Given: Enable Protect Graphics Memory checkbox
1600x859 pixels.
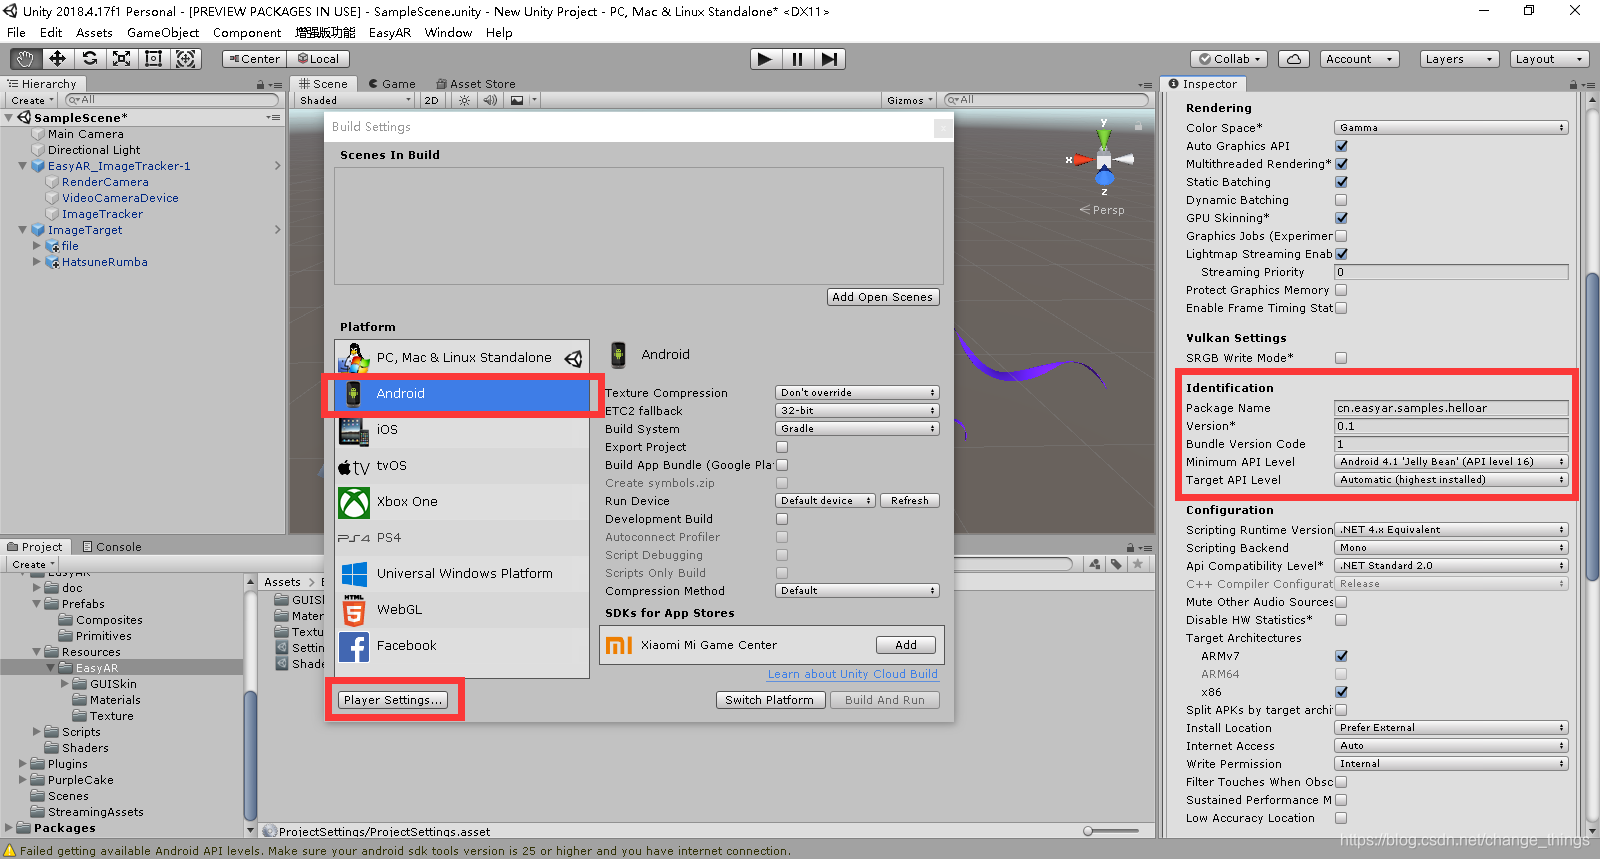Looking at the screenshot, I should click(x=1341, y=290).
